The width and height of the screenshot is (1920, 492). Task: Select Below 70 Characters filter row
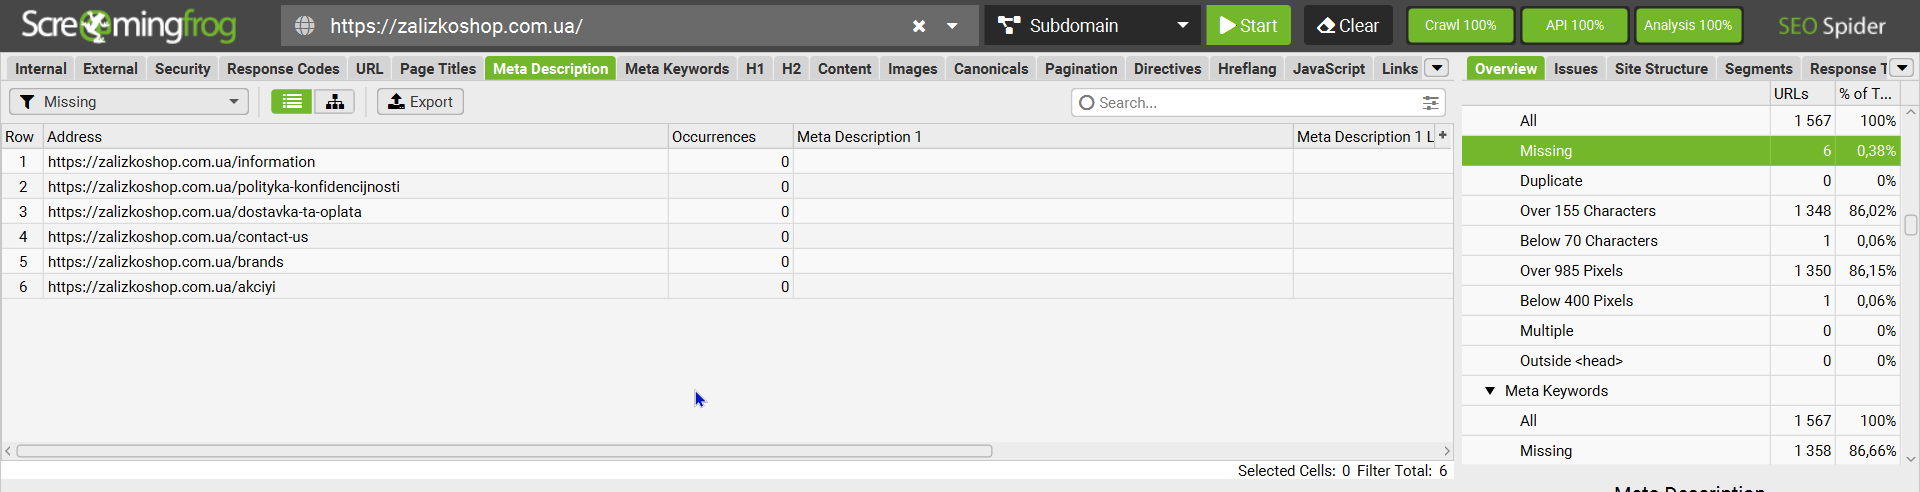tap(1680, 241)
